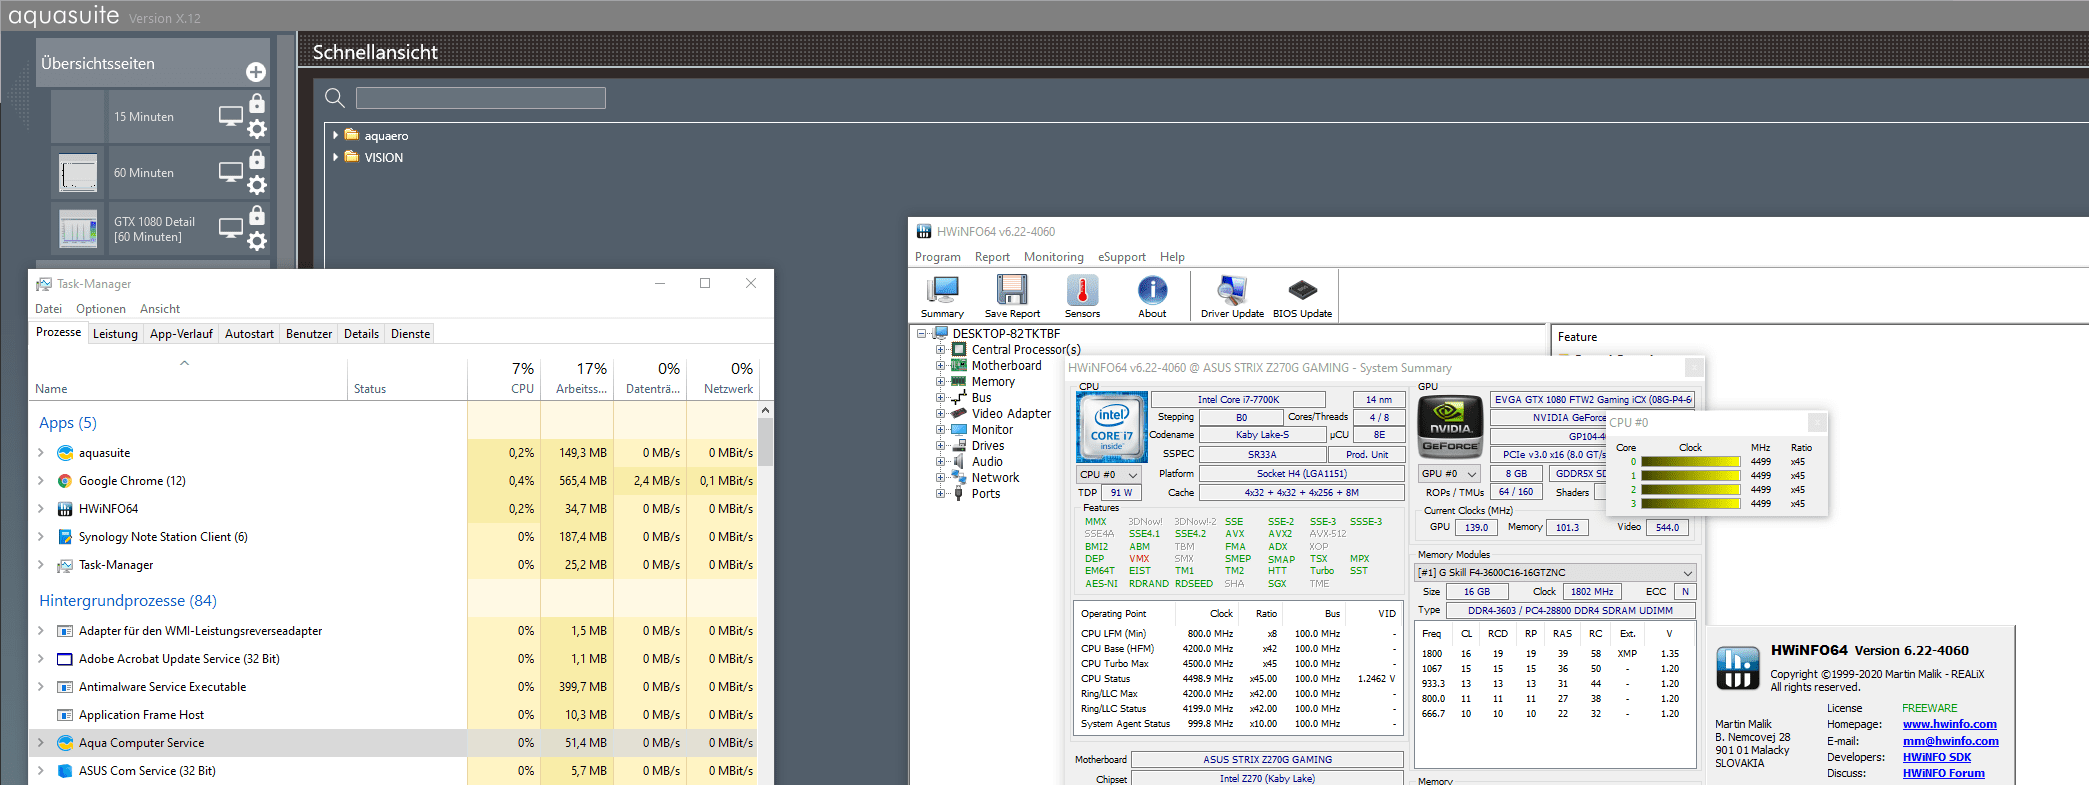Select Network in HWiNFO tree

[x=995, y=478]
